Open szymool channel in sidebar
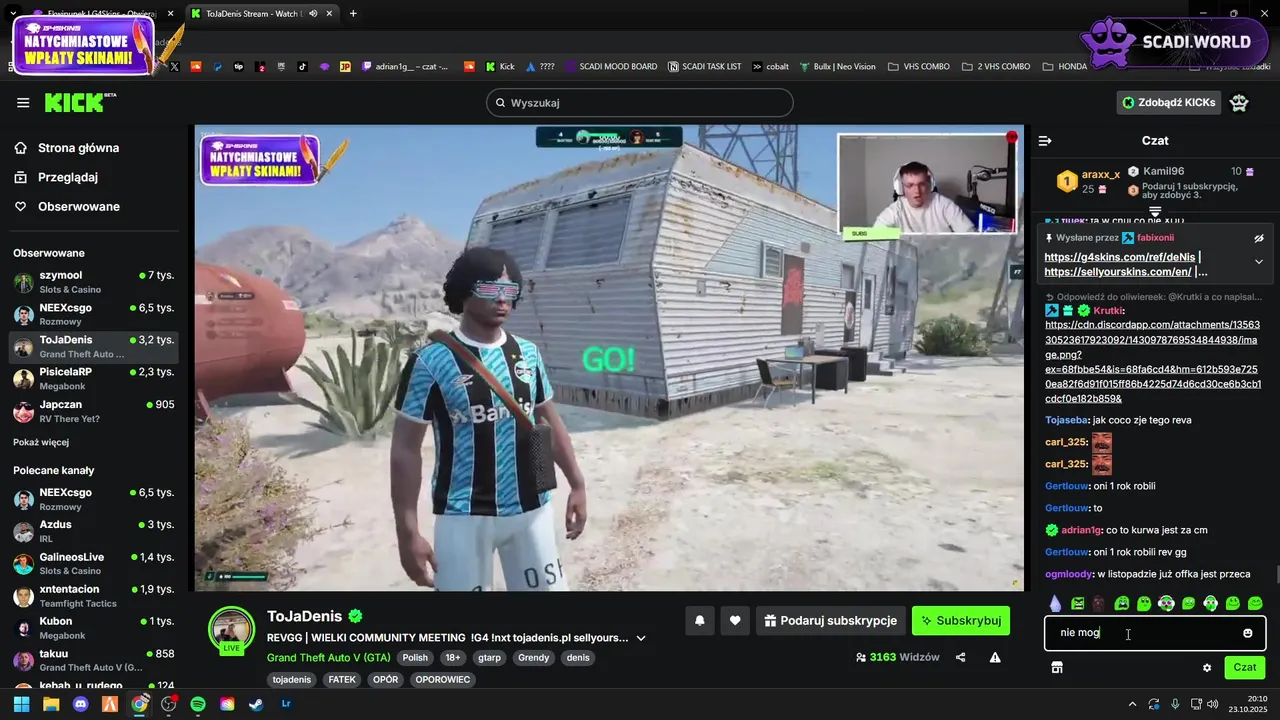Image resolution: width=1280 pixels, height=720 pixels. tap(94, 281)
